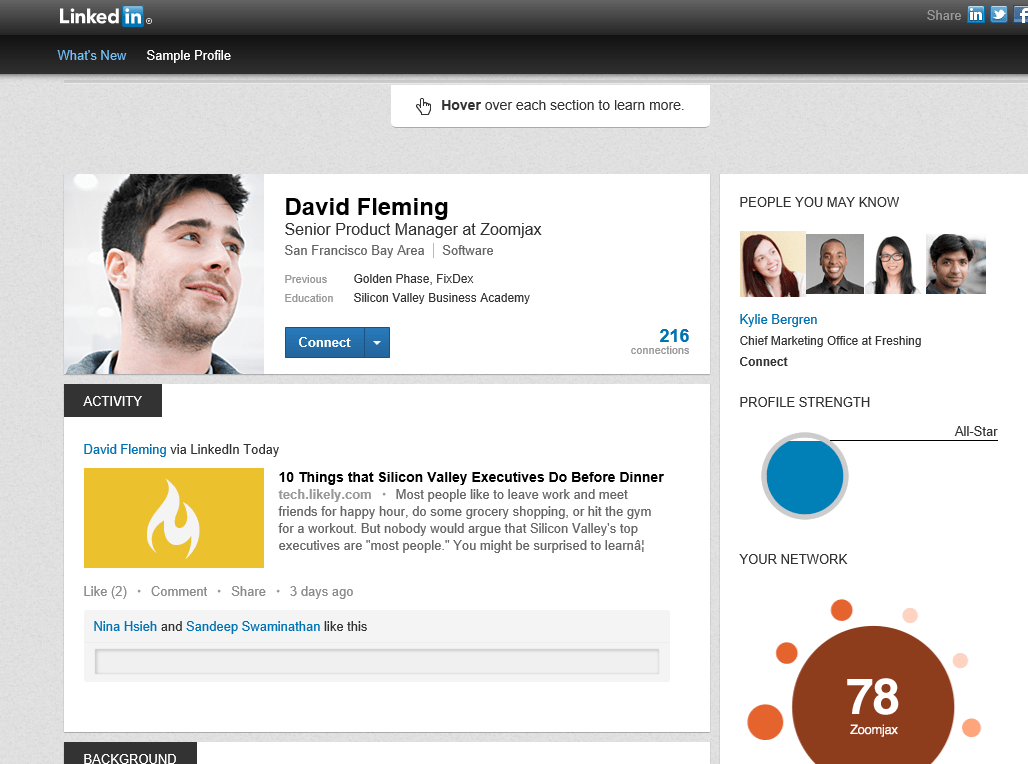Select smiling man in suit photo
Viewport: 1028px width, 764px height.
point(835,264)
